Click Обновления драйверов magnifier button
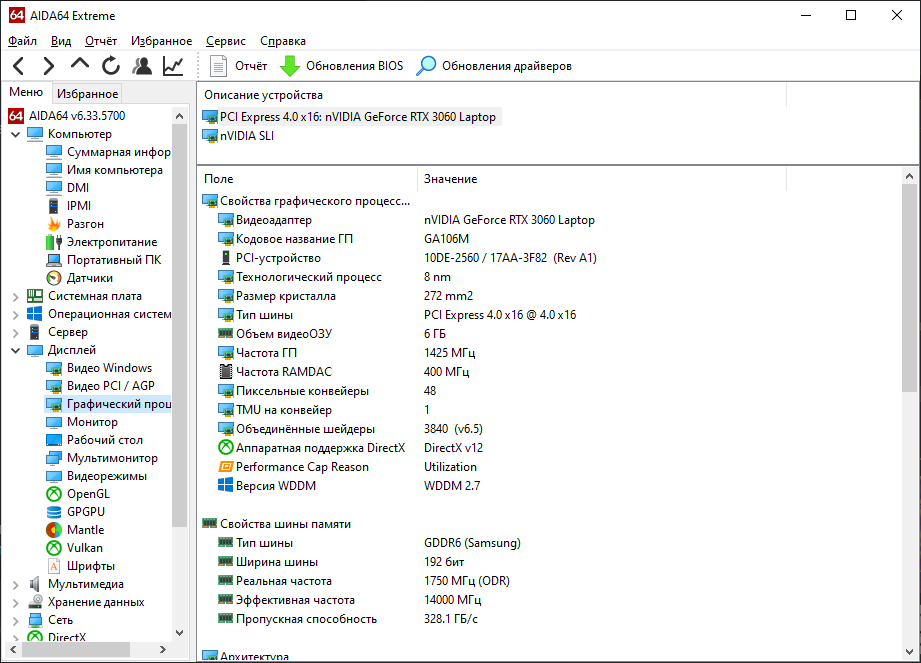 494,66
